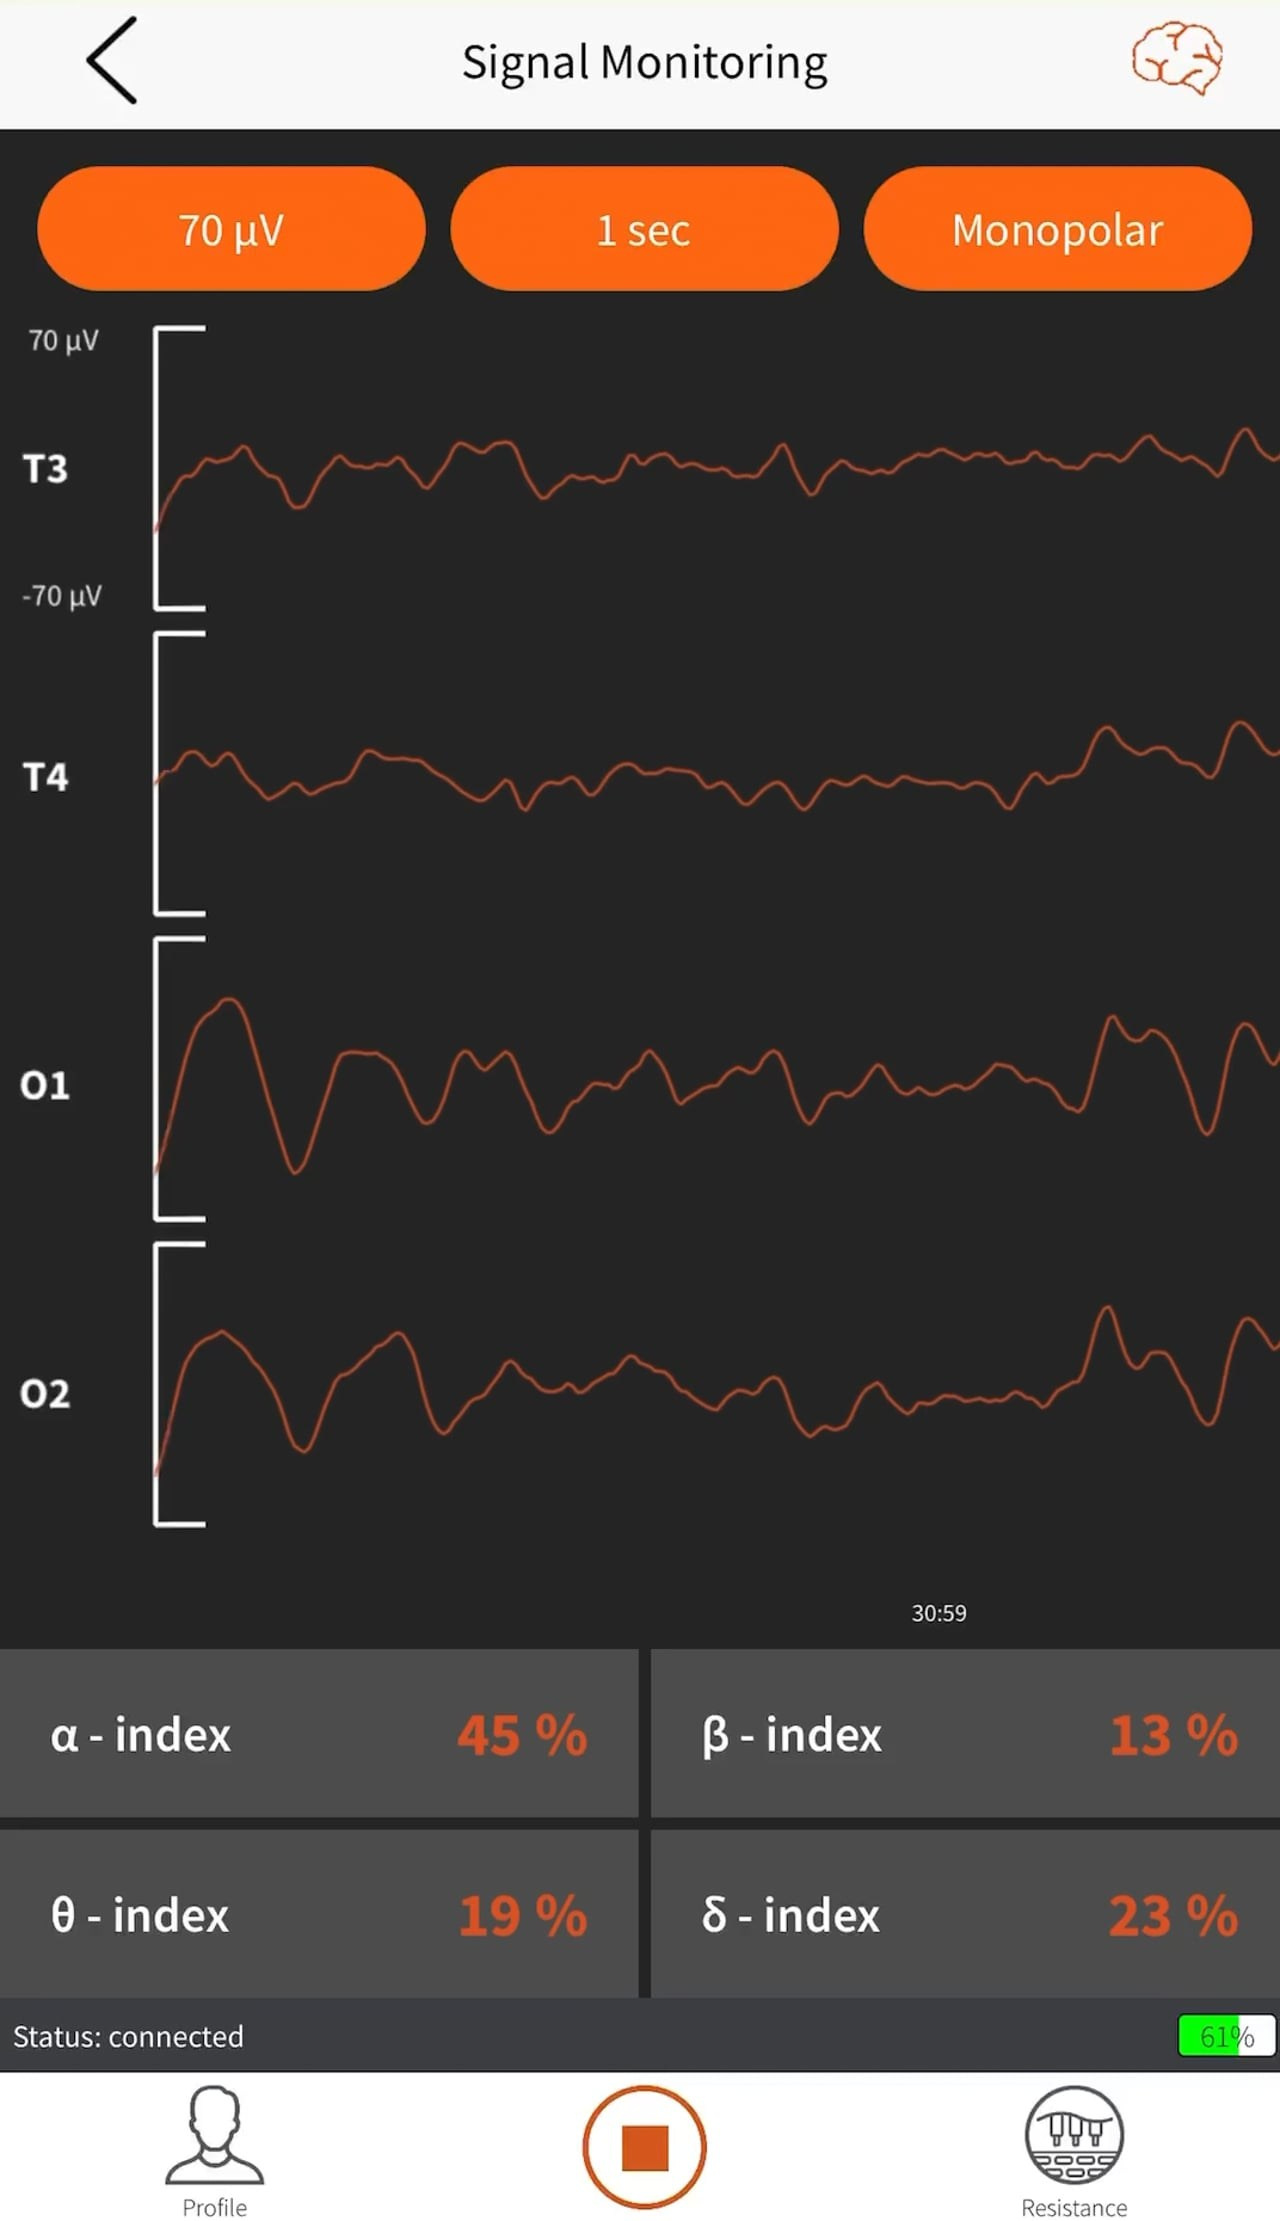This screenshot has width=1280, height=2221.
Task: Tap the delta index panel
Action: (x=965, y=1914)
